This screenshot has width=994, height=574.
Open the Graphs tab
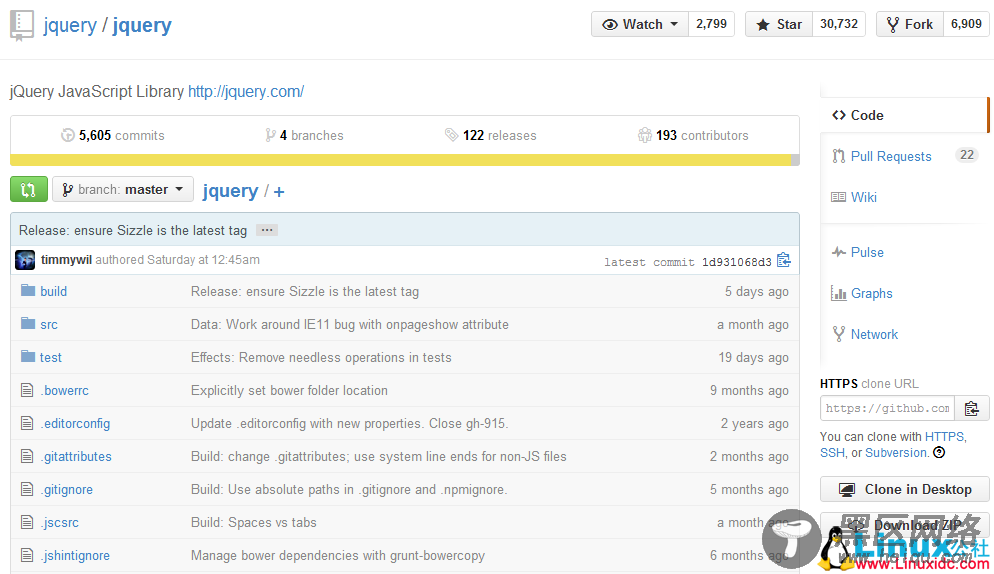871,293
